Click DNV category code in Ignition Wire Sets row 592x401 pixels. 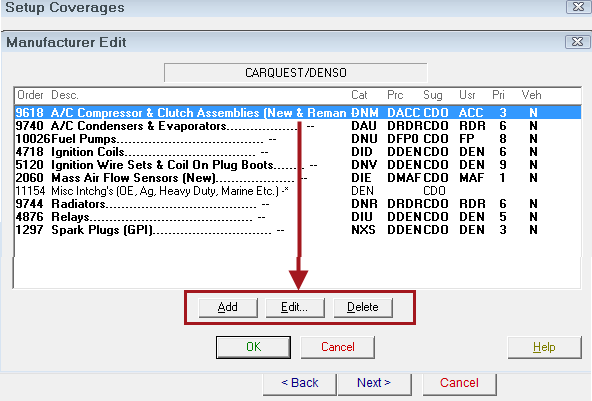[x=364, y=165]
